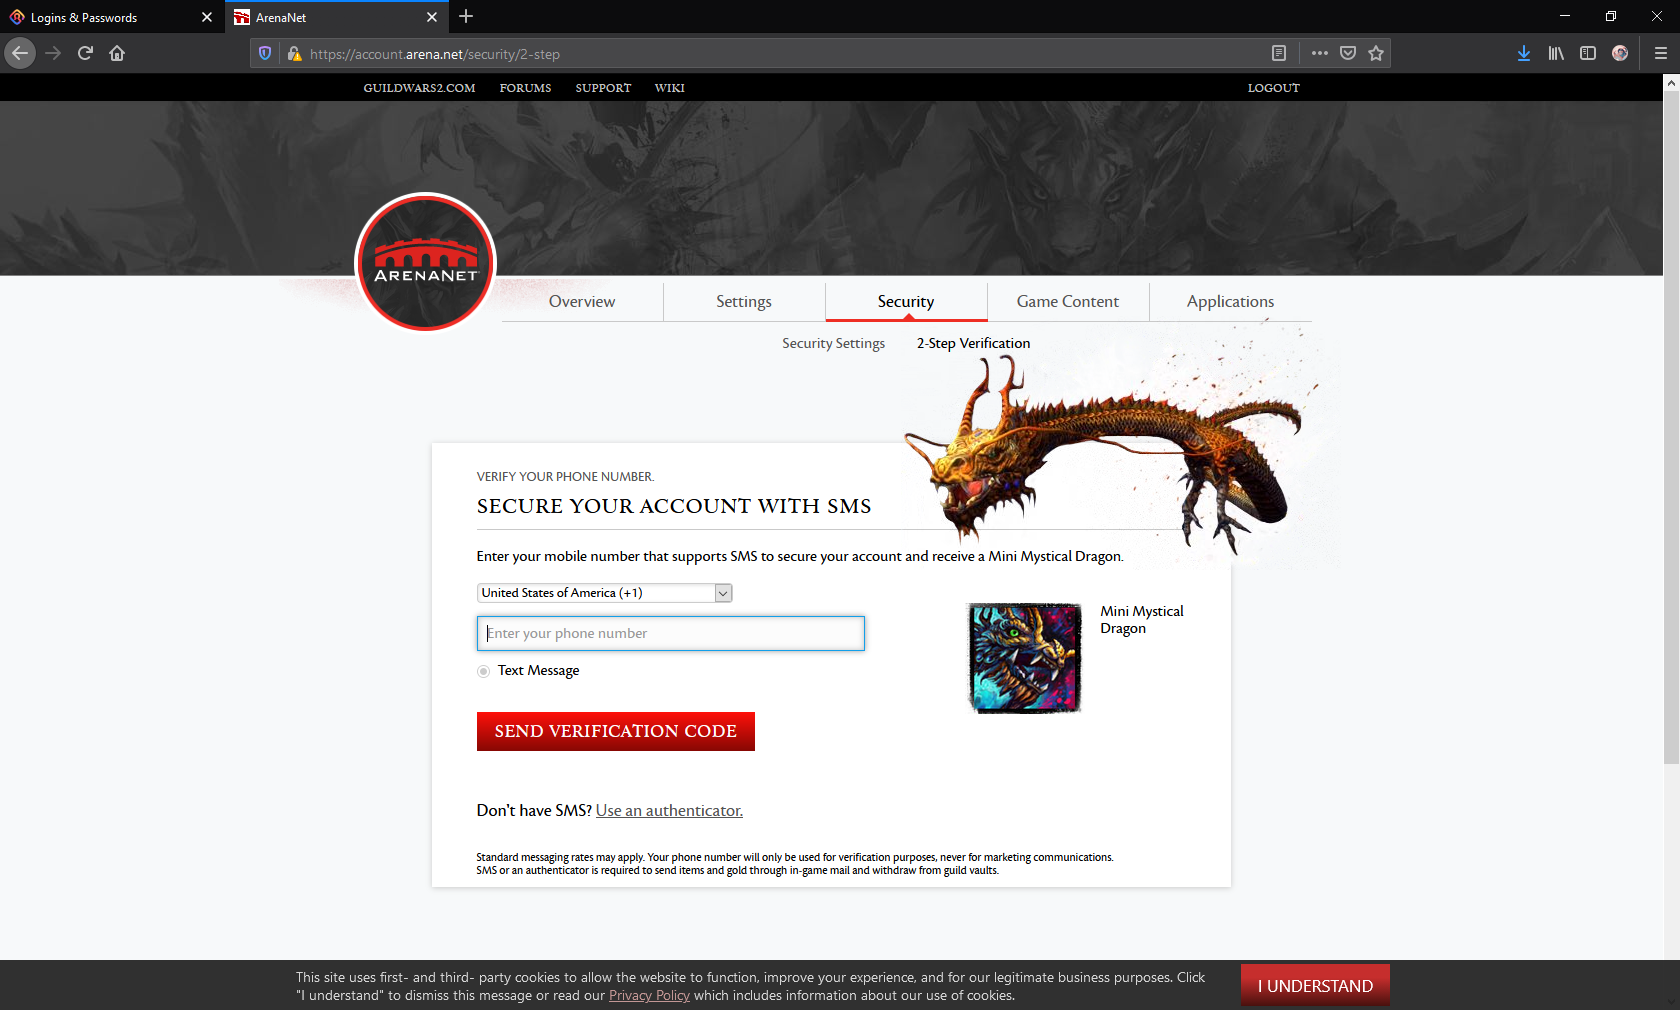Open the Overview account tab
The image size is (1680, 1010).
tap(582, 301)
